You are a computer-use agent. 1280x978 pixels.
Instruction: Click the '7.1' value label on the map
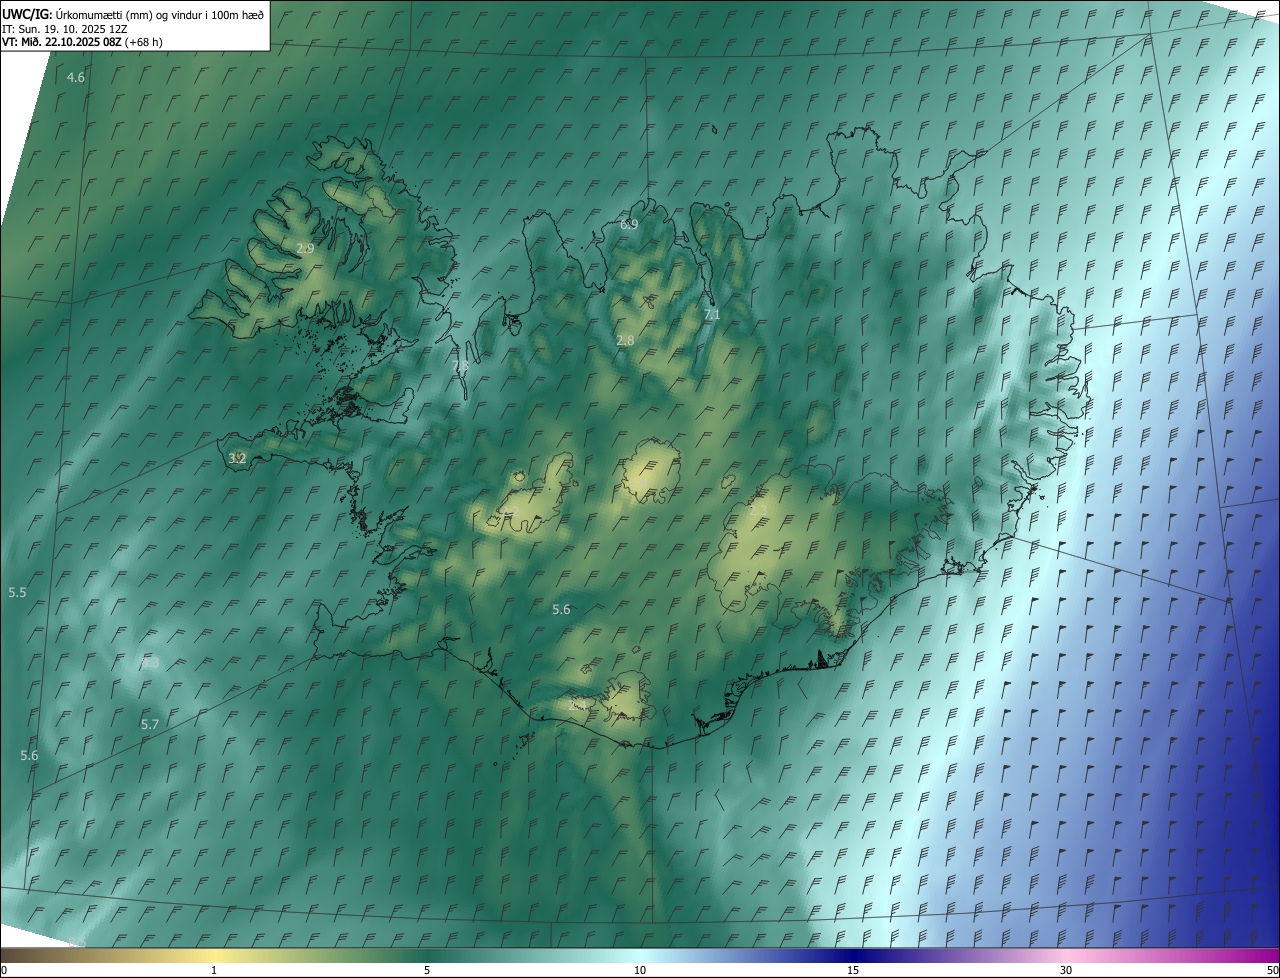tap(712, 314)
